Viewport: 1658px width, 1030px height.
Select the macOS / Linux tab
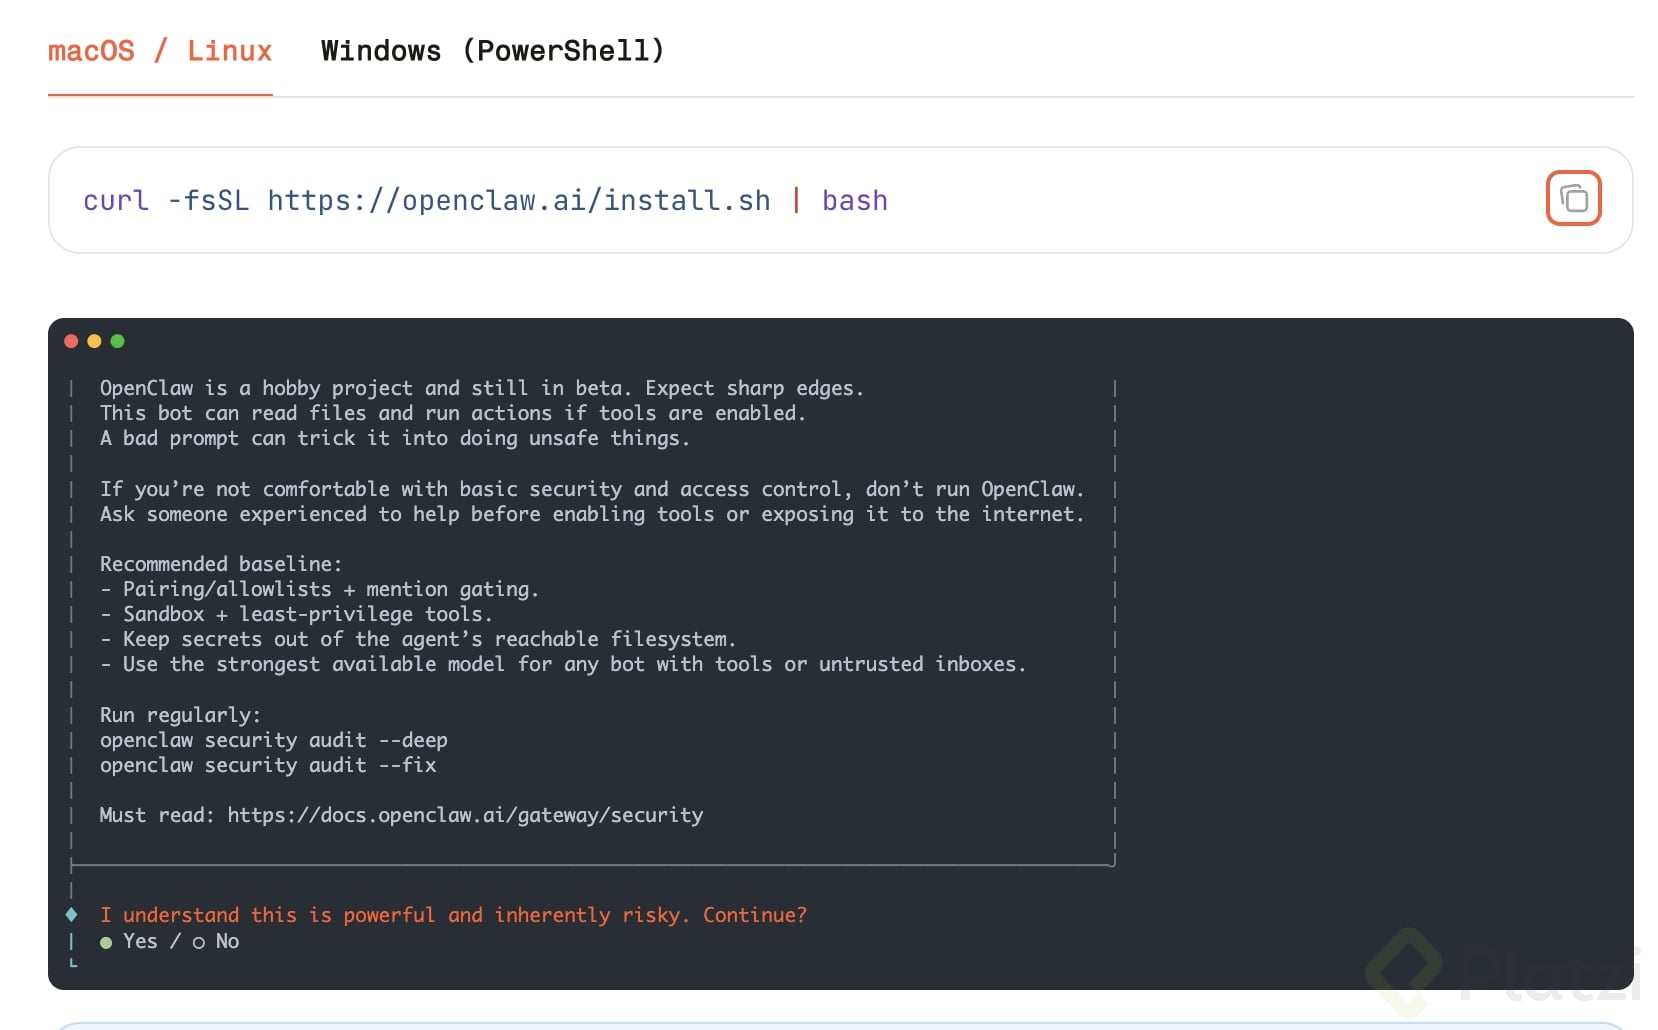click(160, 50)
